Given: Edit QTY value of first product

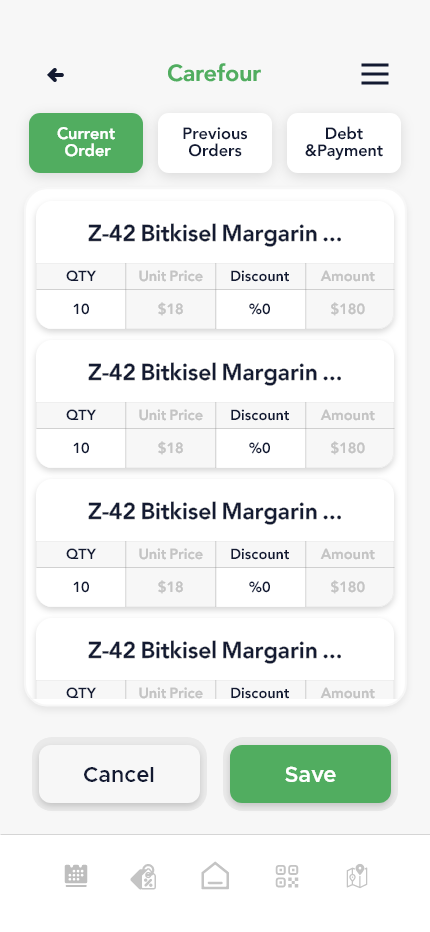Looking at the screenshot, I should point(81,309).
